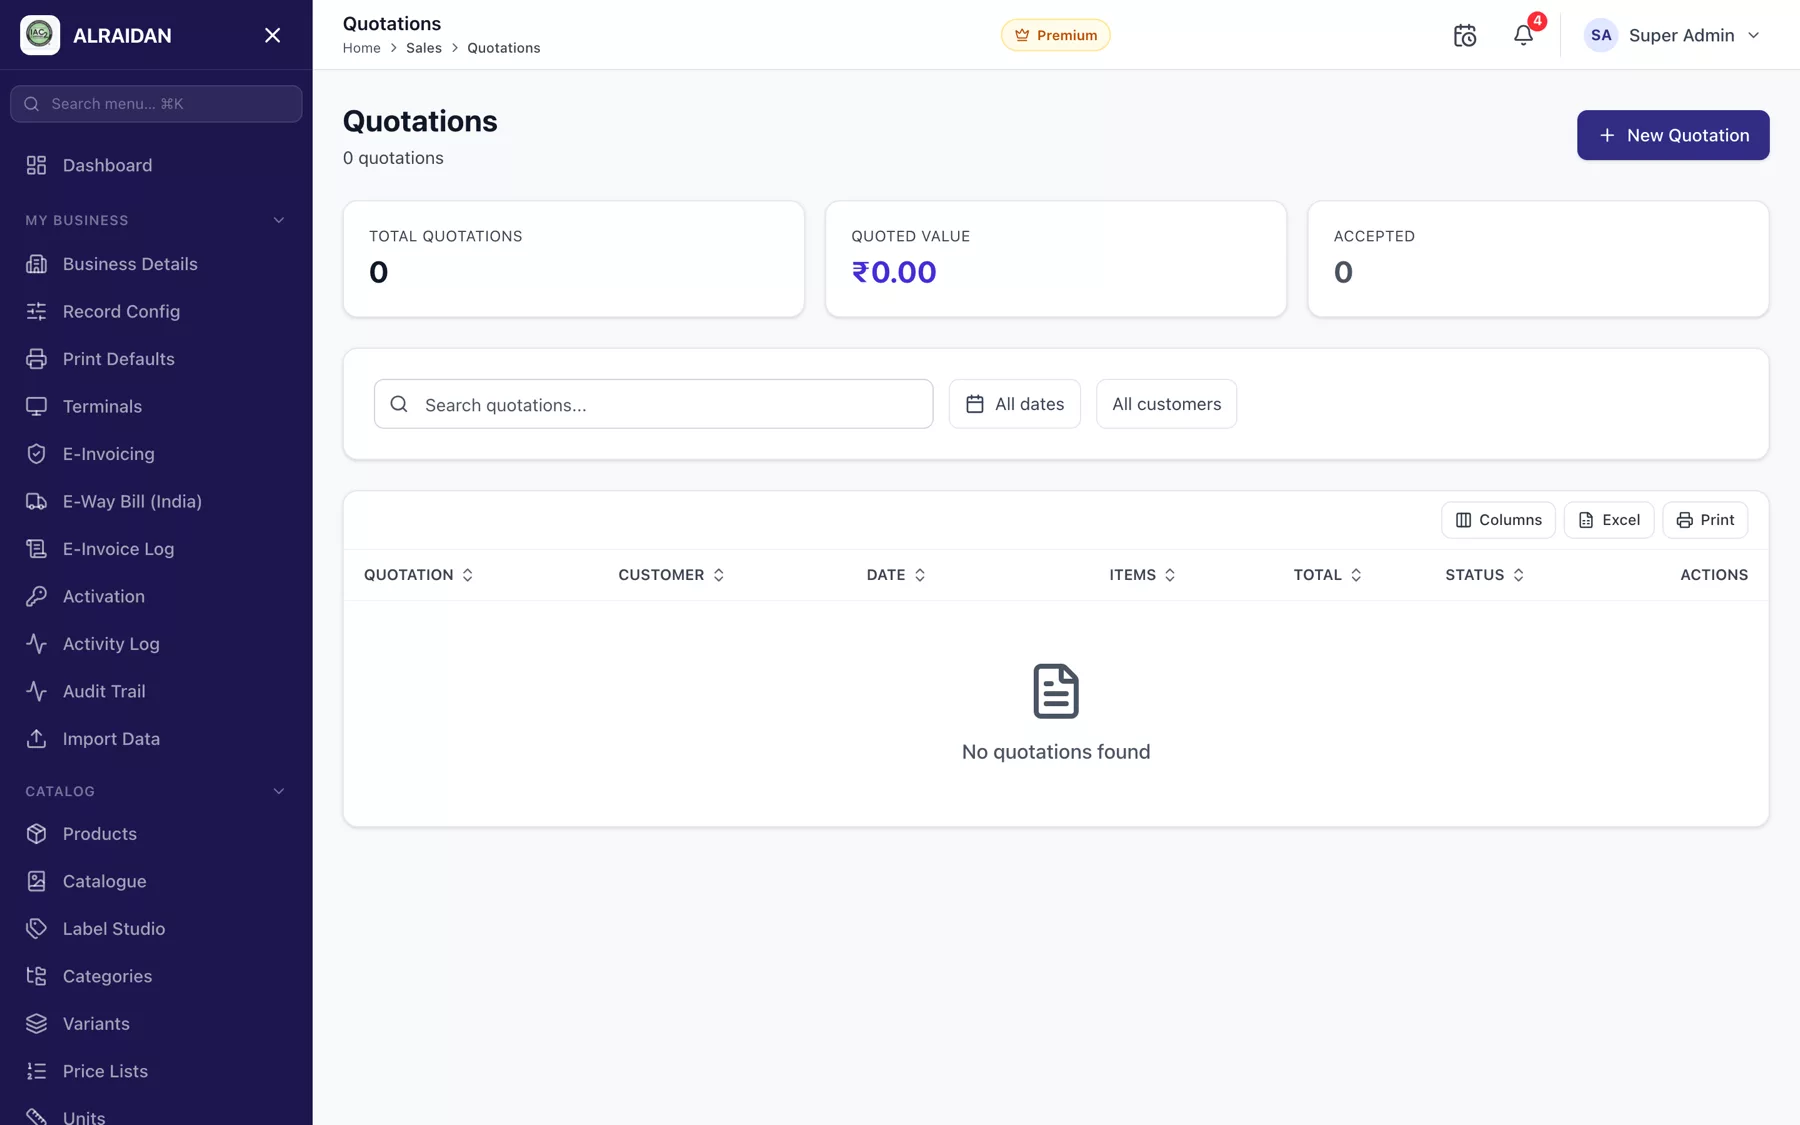
Task: Click the QUOTED VALUE ₹0.00 amount
Action: (893, 272)
